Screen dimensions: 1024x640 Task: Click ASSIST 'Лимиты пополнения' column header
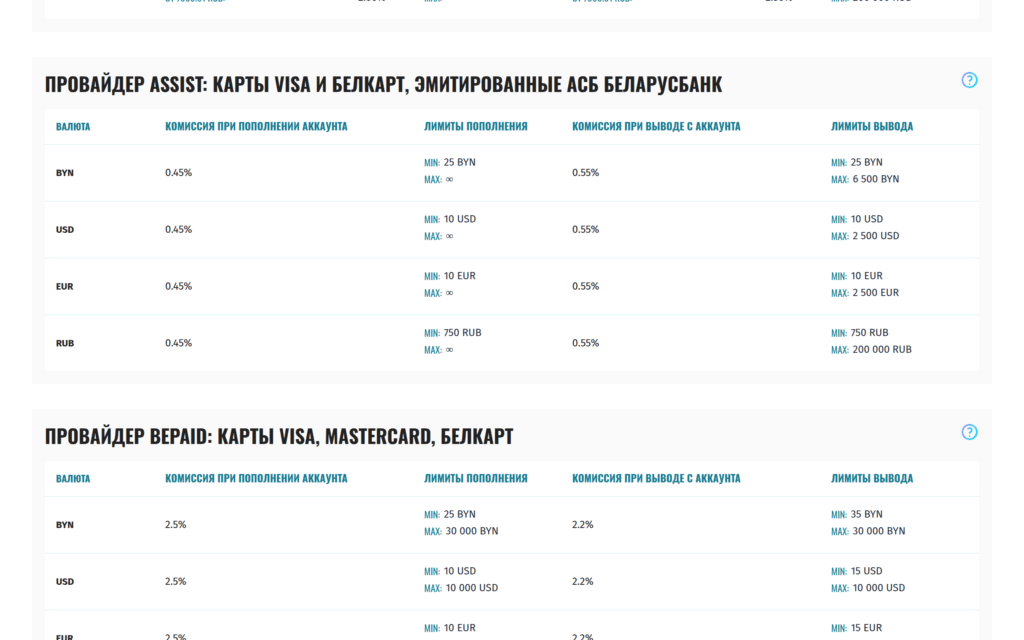click(x=475, y=127)
